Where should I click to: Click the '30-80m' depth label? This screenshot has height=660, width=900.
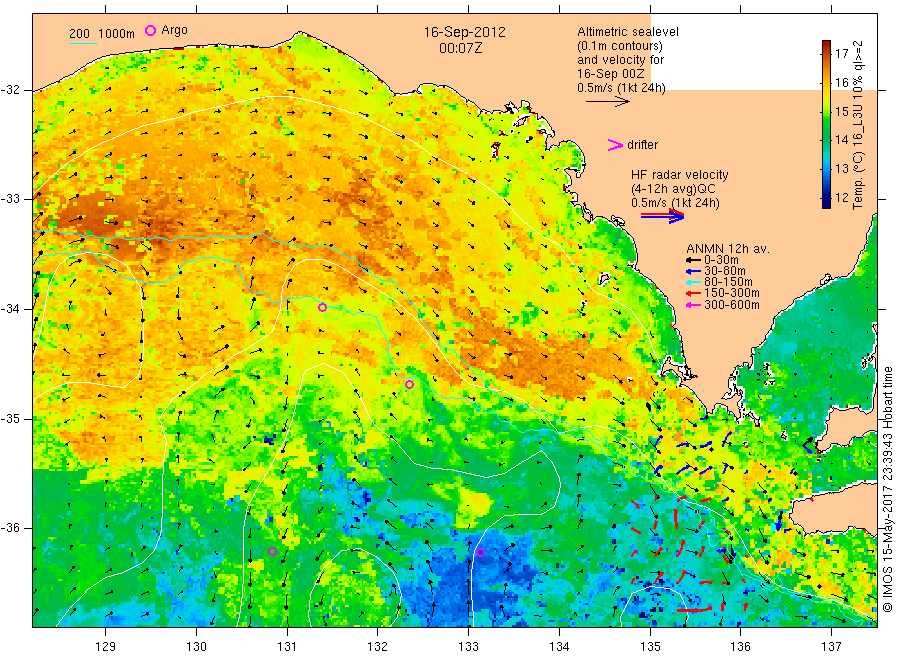[725, 271]
